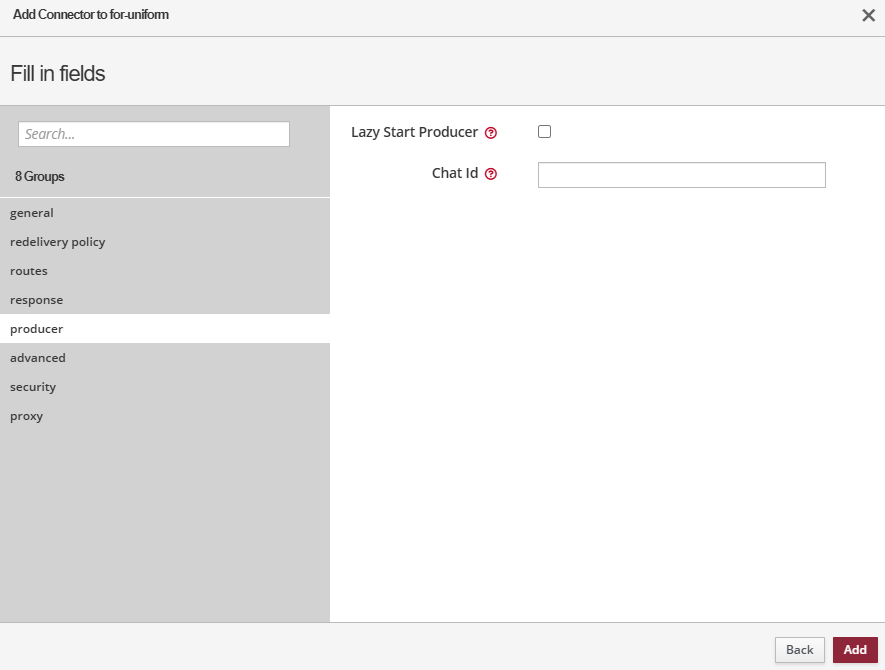
Task: Focus the Chat Id text field
Action: [681, 175]
